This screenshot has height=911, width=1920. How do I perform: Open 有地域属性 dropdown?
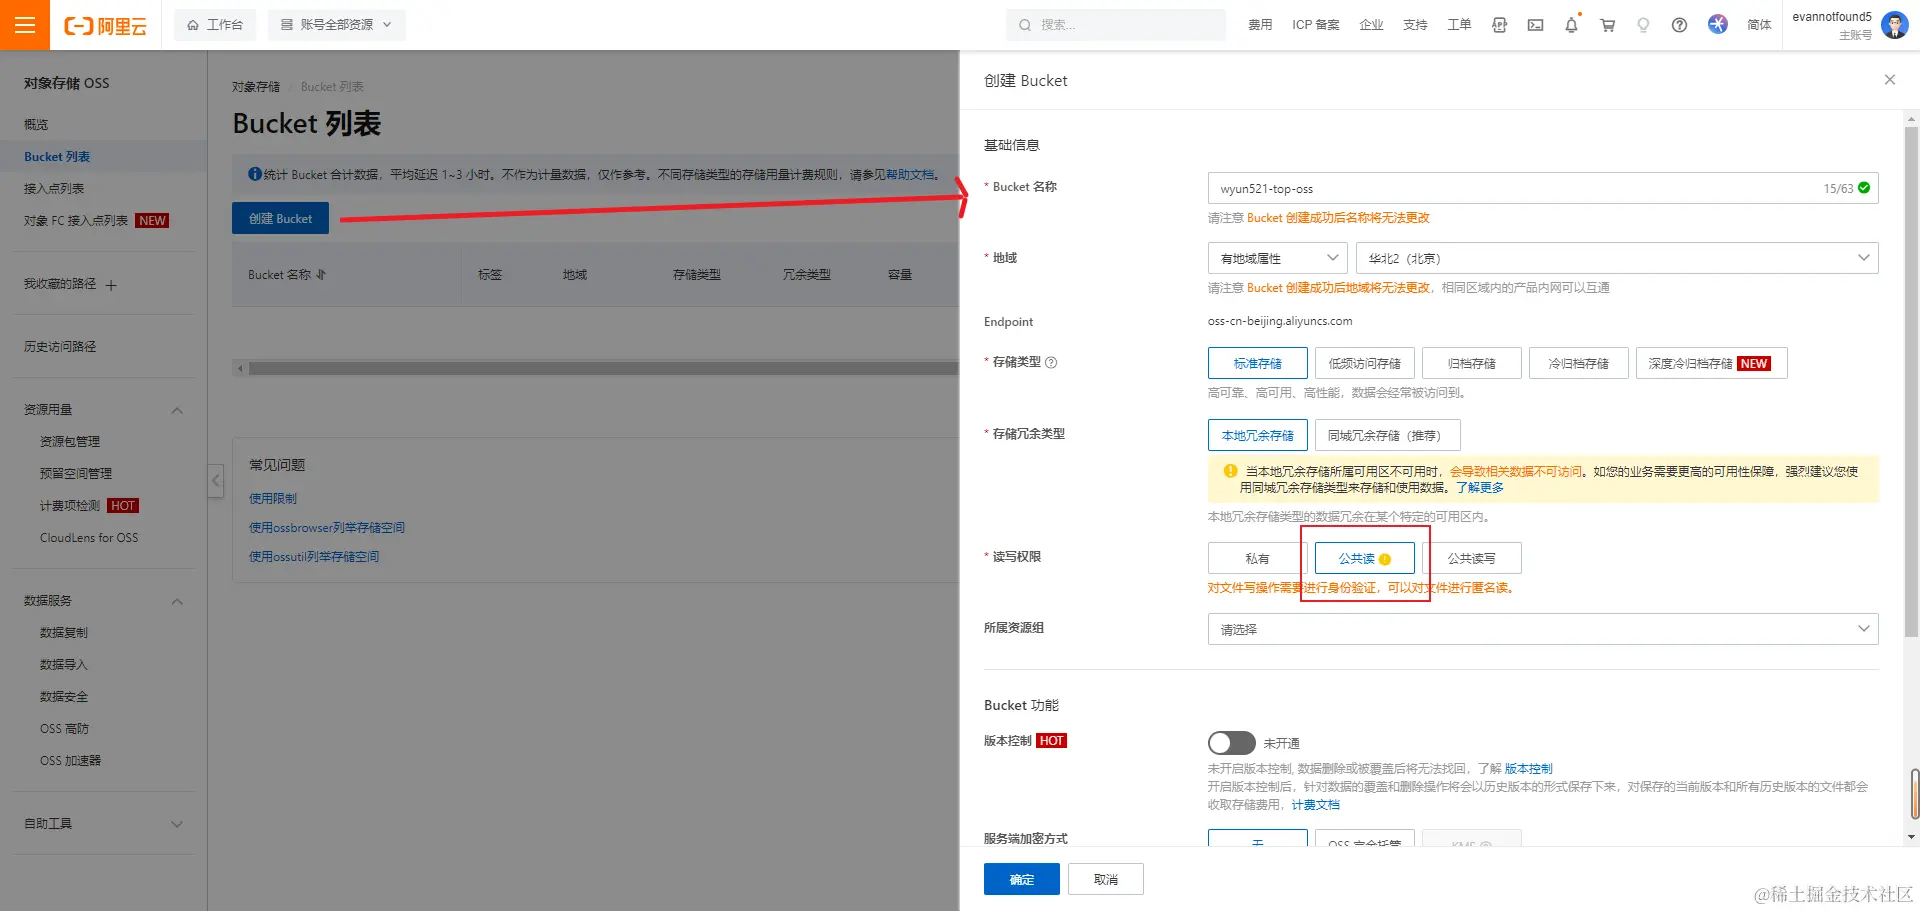pyautogui.click(x=1277, y=258)
